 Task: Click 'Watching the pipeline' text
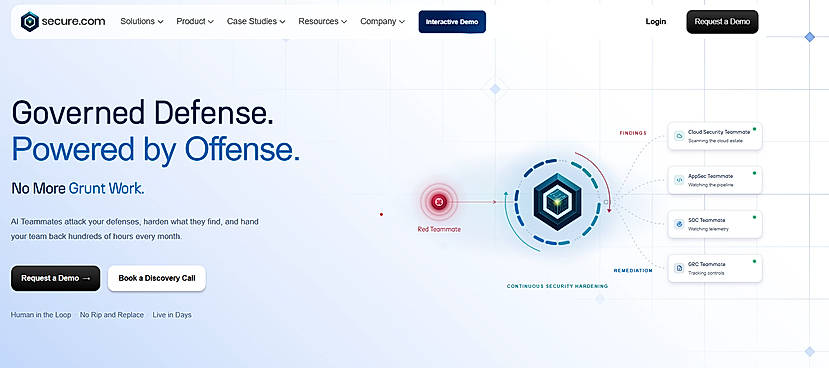pyautogui.click(x=710, y=185)
